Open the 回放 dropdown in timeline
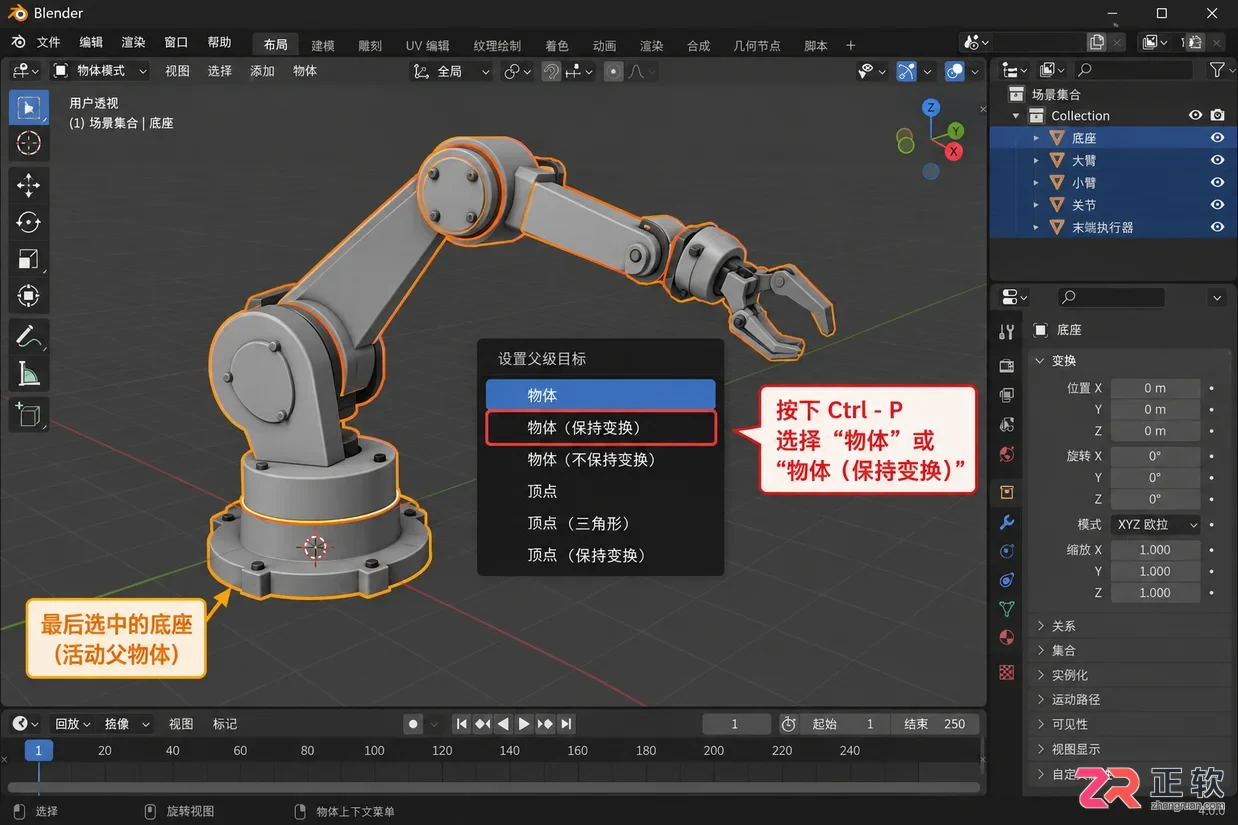The image size is (1238, 825). point(72,724)
